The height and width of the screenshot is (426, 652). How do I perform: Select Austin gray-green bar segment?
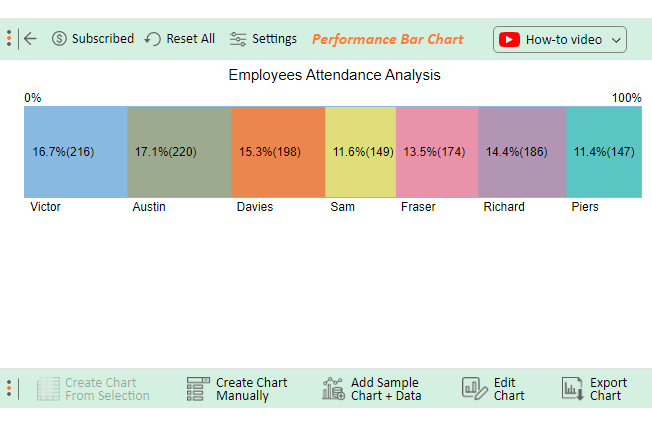(x=179, y=152)
